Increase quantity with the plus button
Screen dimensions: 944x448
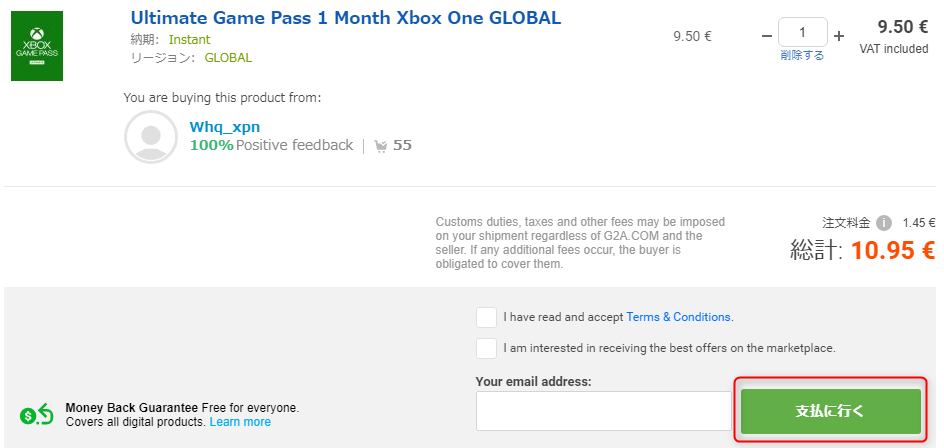pos(838,35)
